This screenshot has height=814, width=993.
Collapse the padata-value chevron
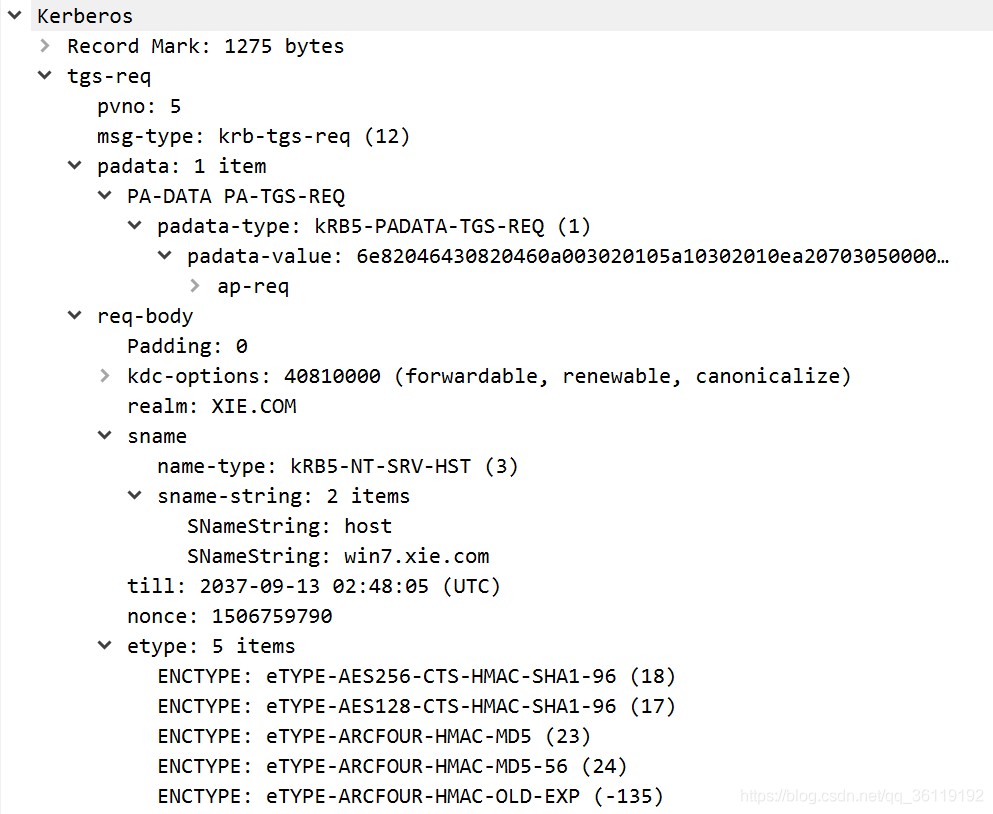pyautogui.click(x=165, y=255)
